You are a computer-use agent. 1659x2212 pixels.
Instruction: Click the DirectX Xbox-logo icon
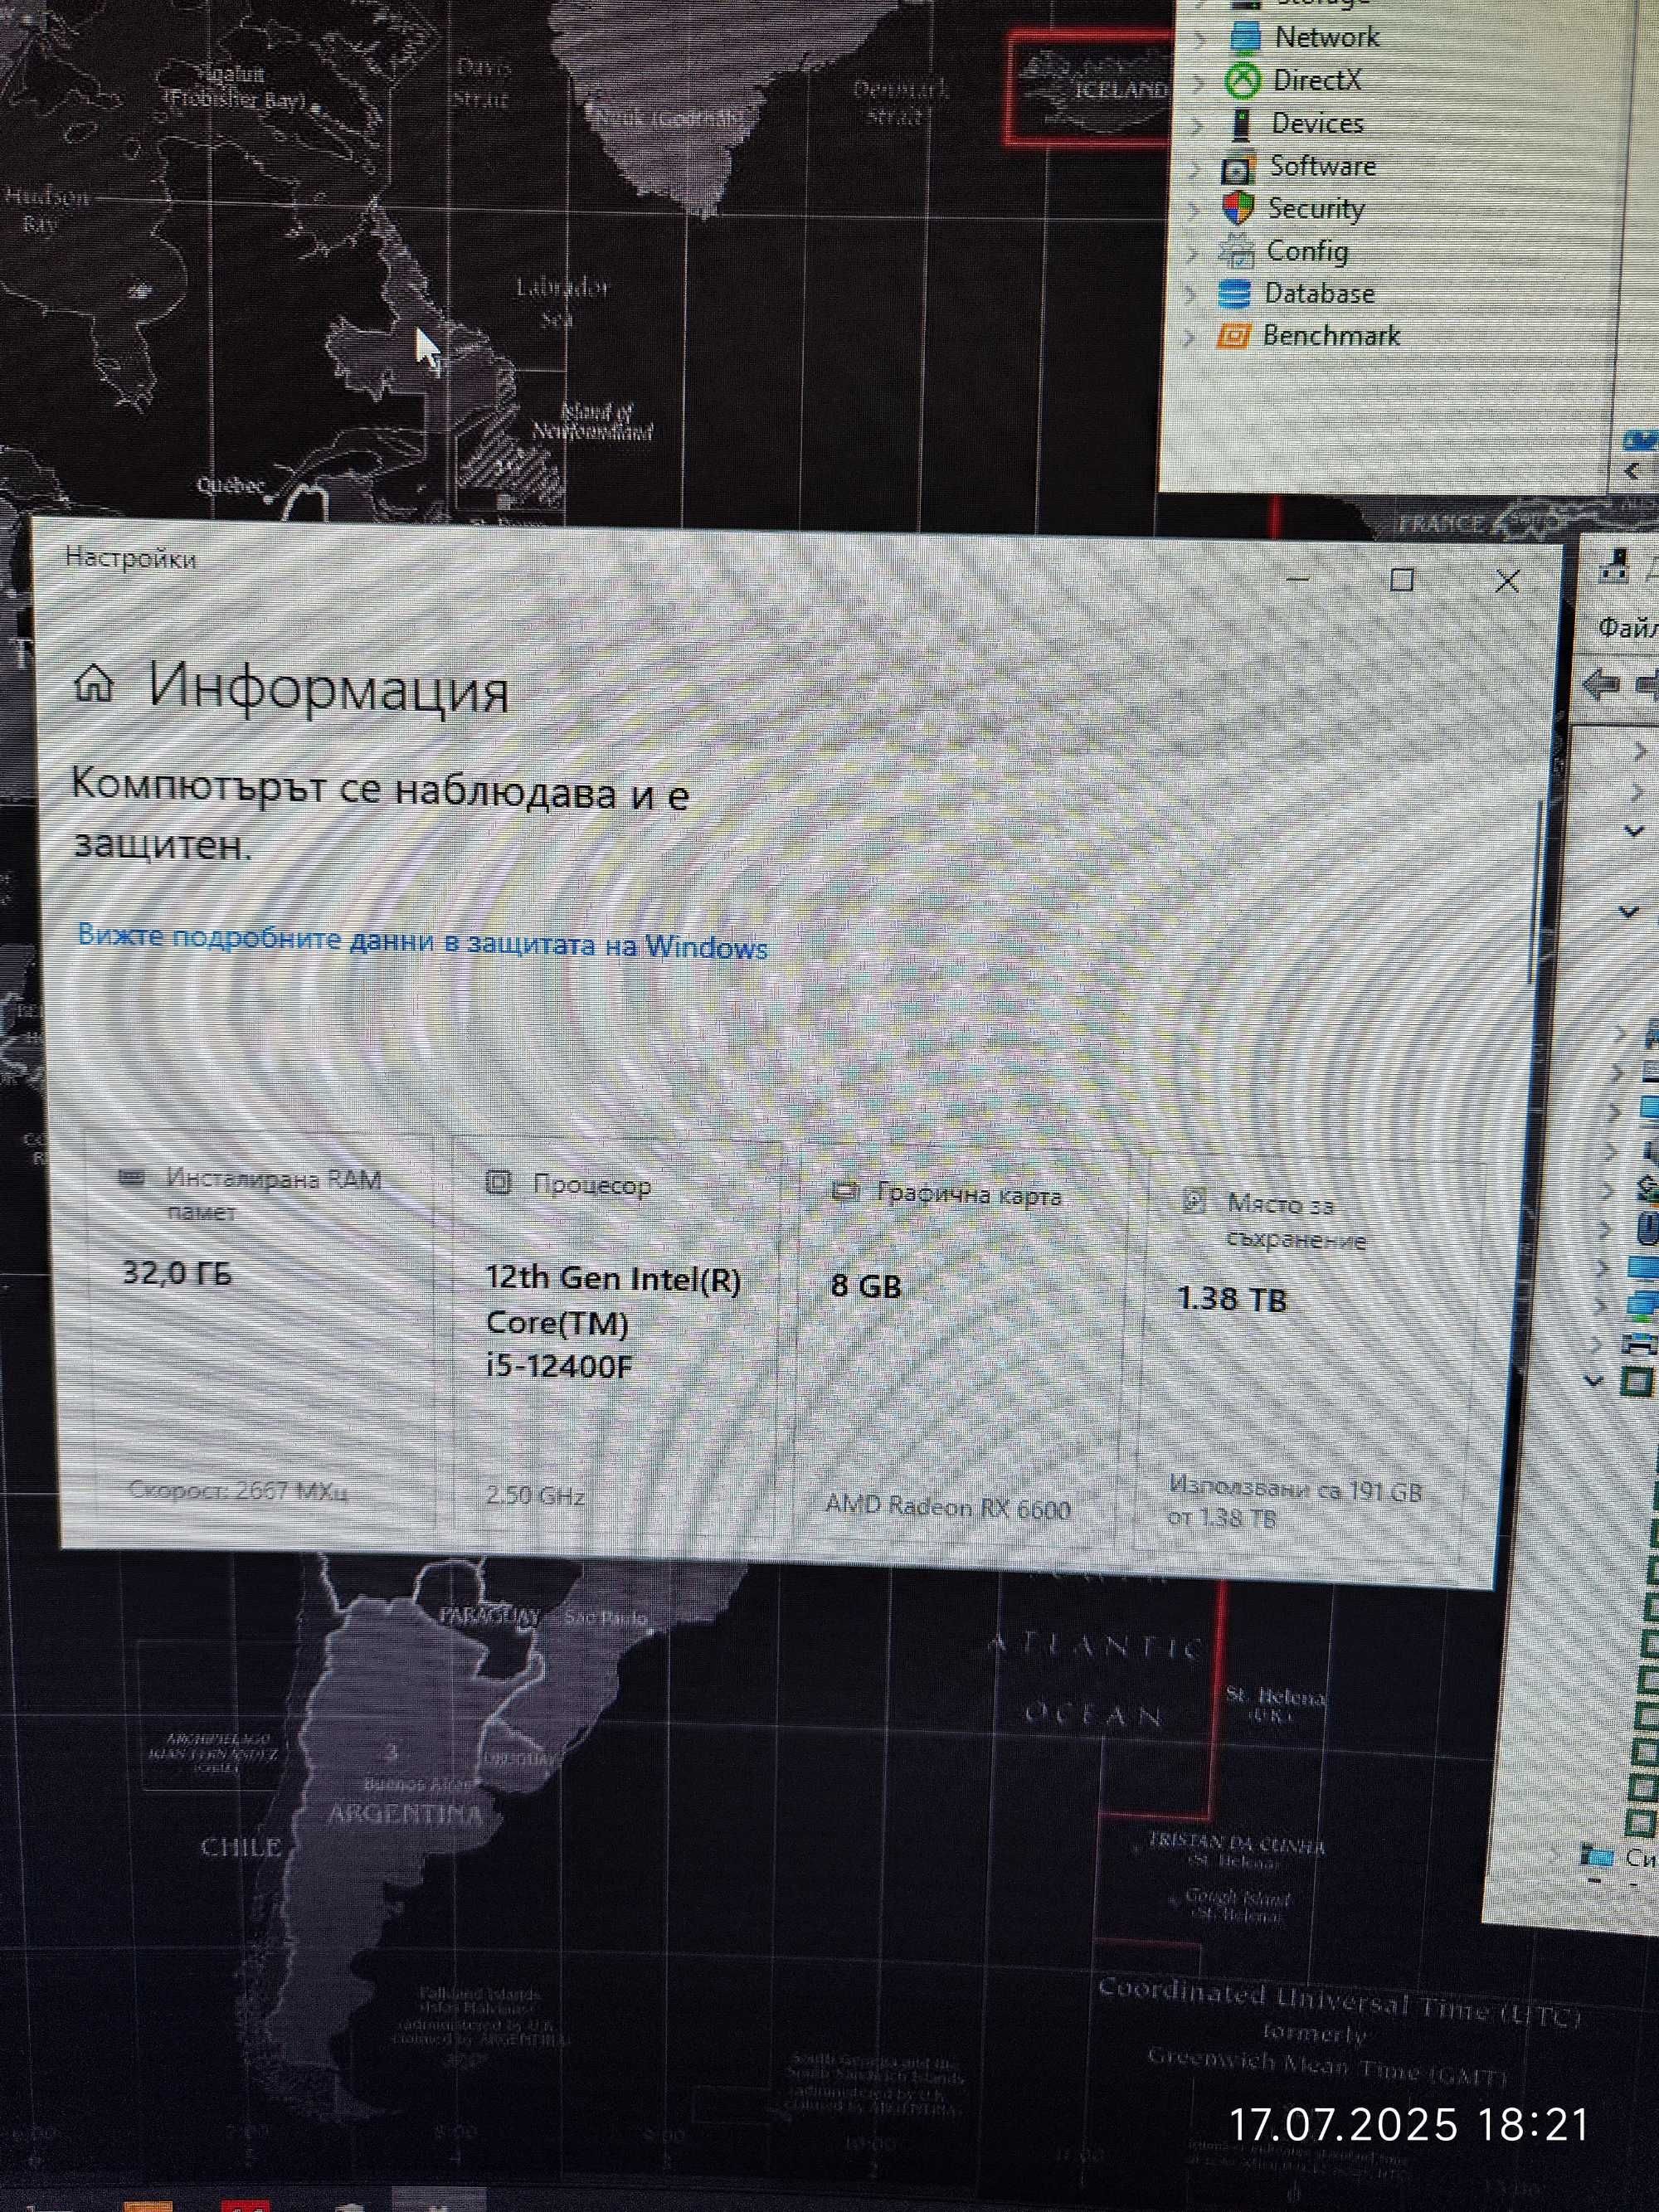[x=1243, y=81]
